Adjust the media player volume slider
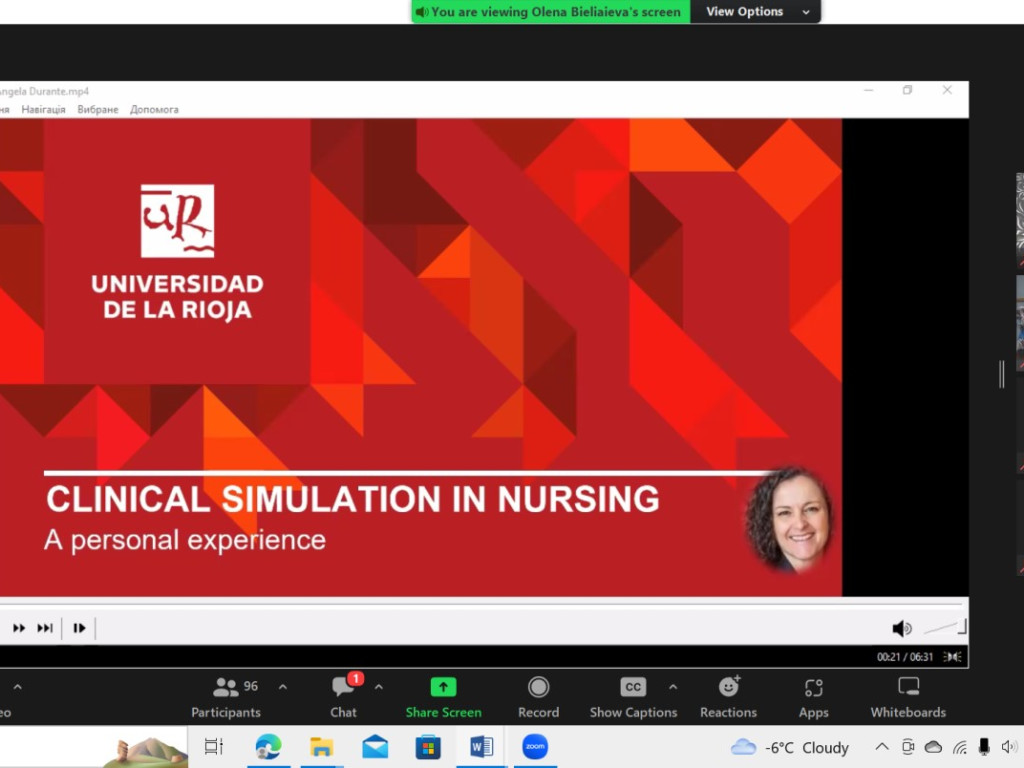 pyautogui.click(x=945, y=628)
